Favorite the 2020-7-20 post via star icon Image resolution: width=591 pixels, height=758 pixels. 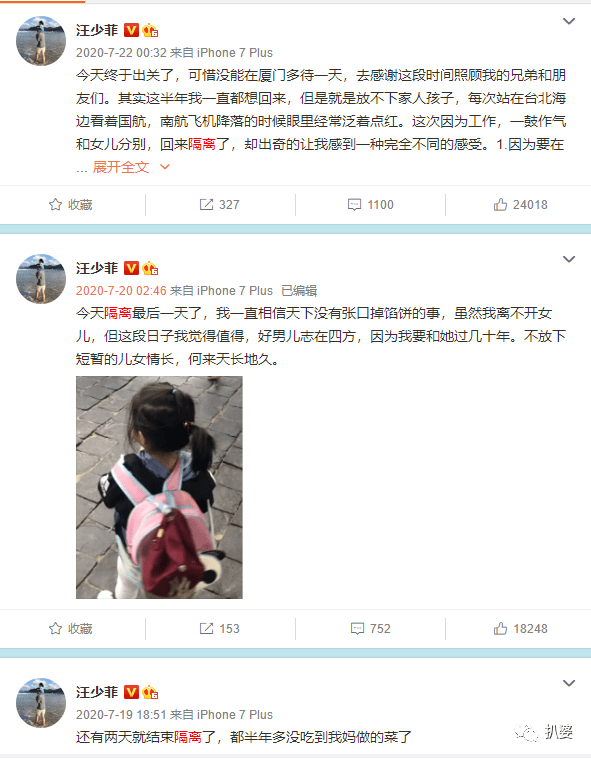click(70, 628)
